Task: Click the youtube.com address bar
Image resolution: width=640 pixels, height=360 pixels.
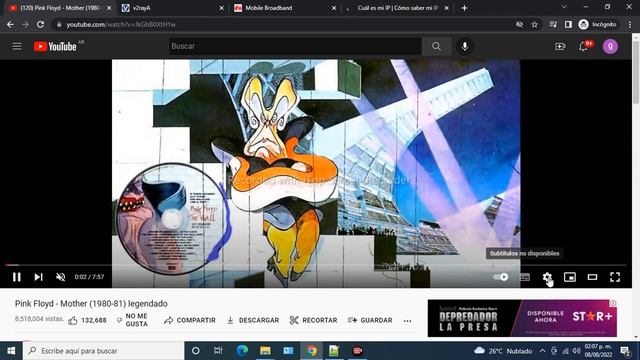Action: [x=286, y=24]
